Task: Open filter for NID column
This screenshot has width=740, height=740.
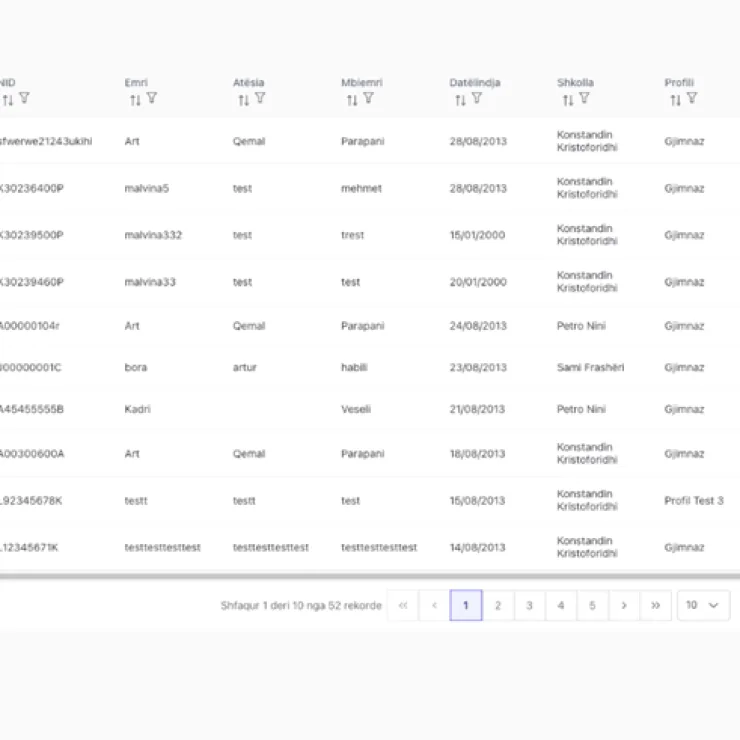Action: click(24, 98)
